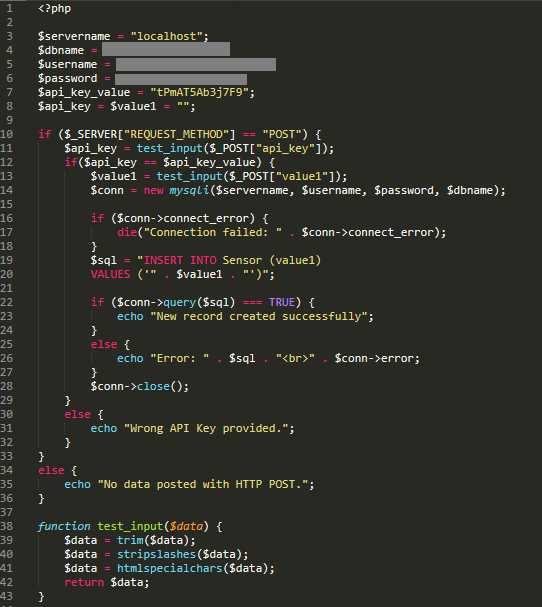The width and height of the screenshot is (542, 607).
Task: Click line number 21 in the gutter
Action: (7, 288)
